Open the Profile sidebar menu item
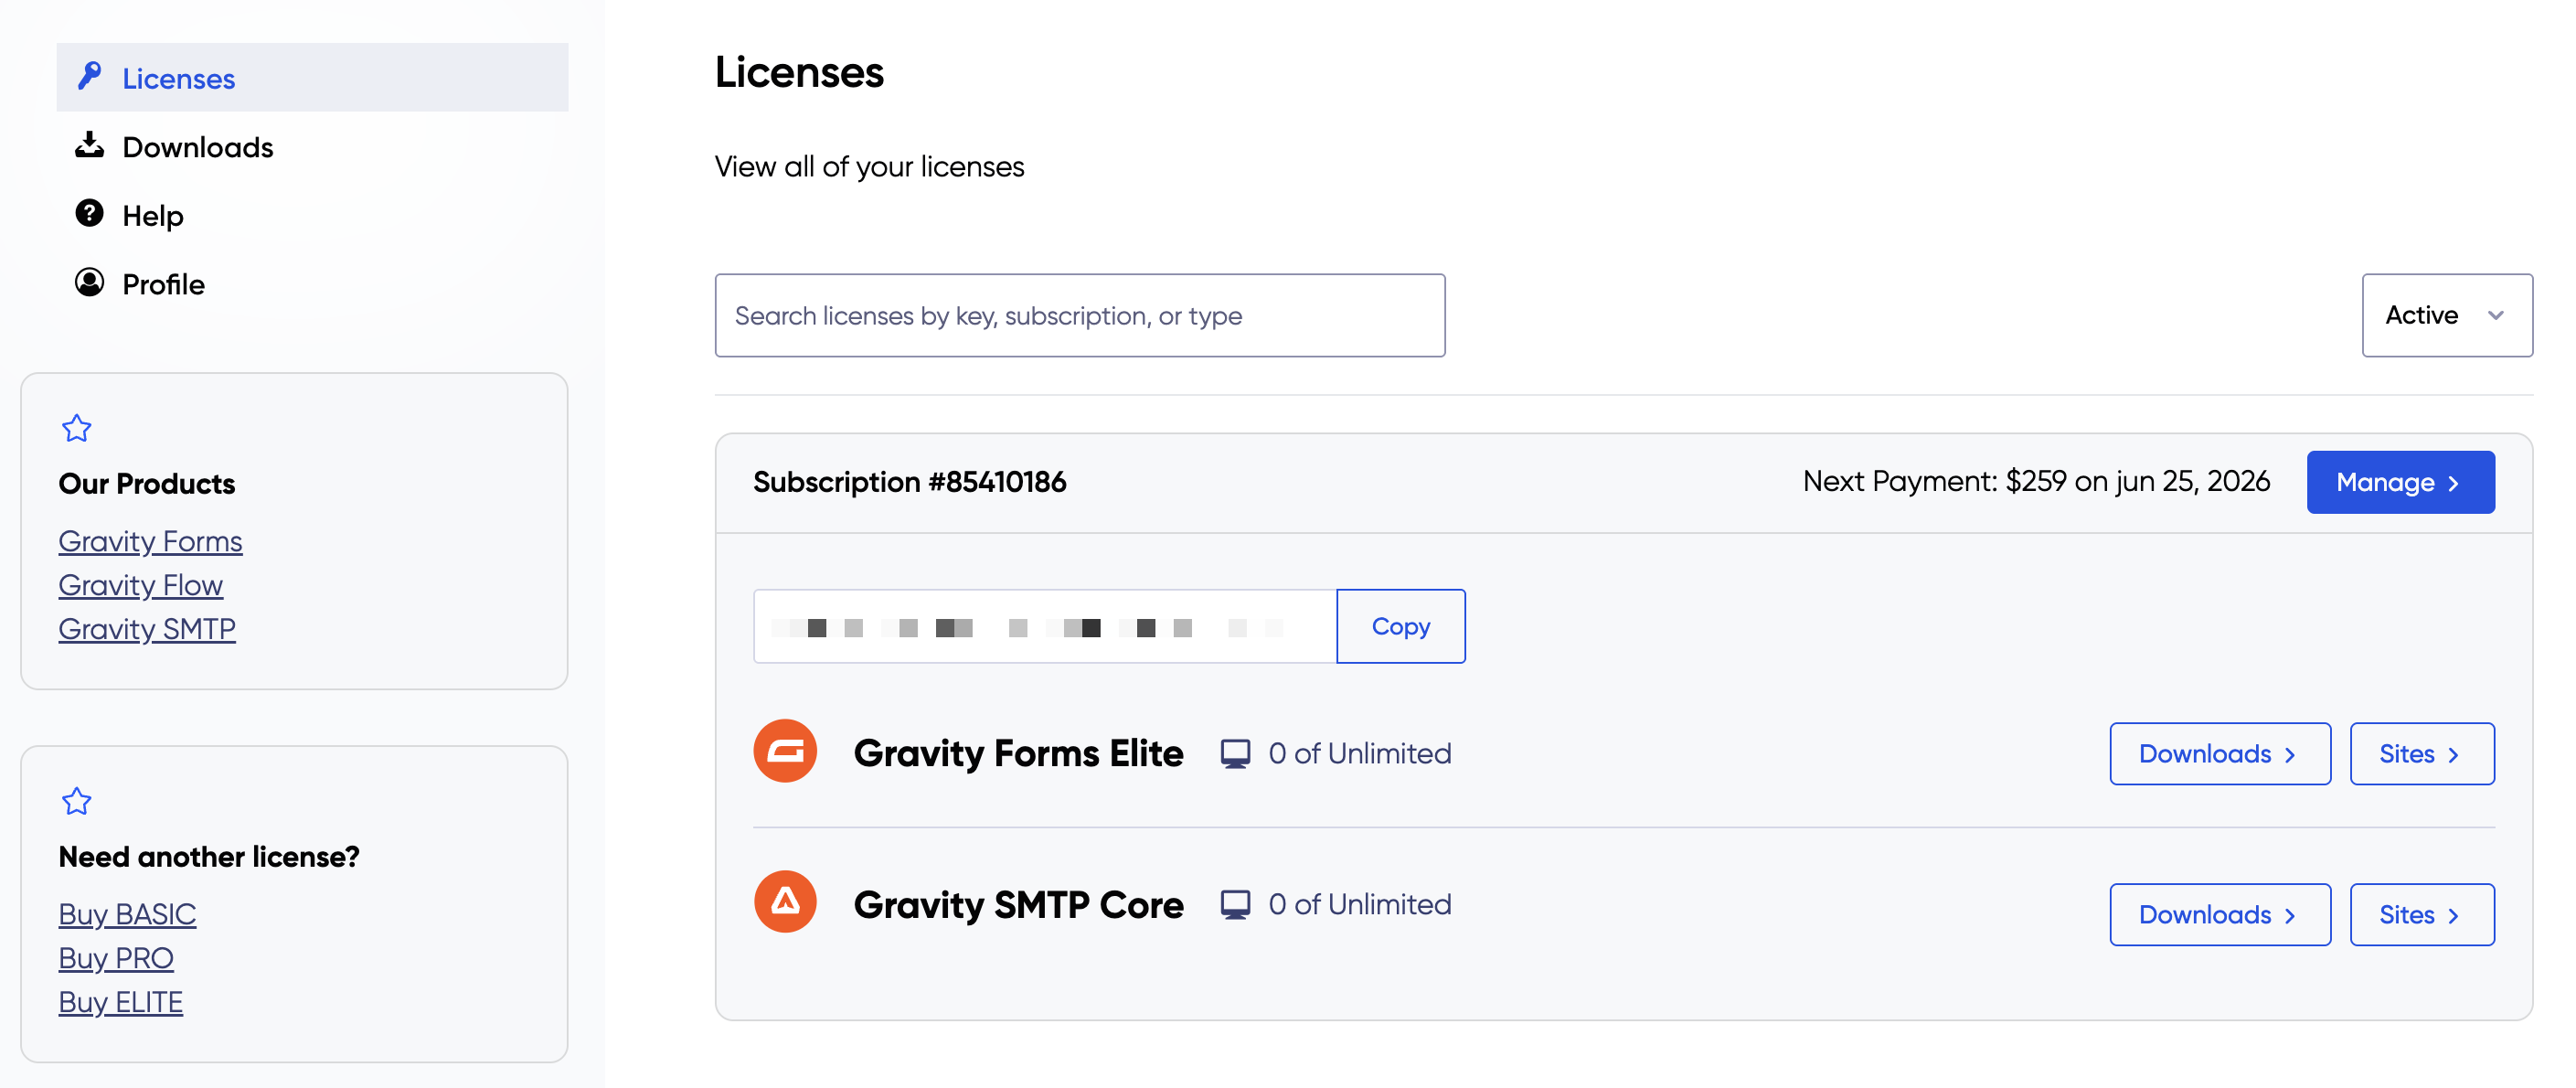 163,284
